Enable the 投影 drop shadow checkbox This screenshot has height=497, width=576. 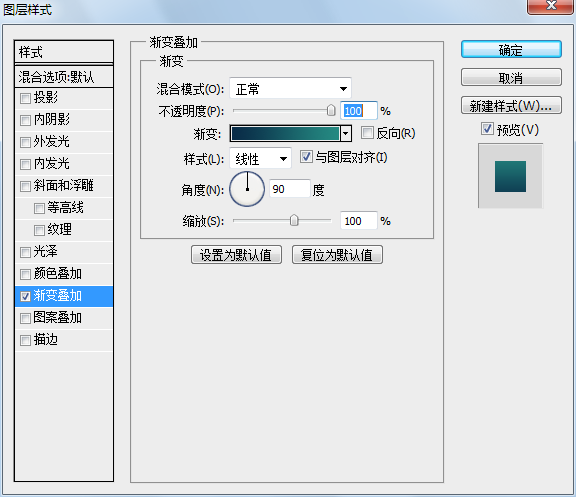pyautogui.click(x=25, y=98)
